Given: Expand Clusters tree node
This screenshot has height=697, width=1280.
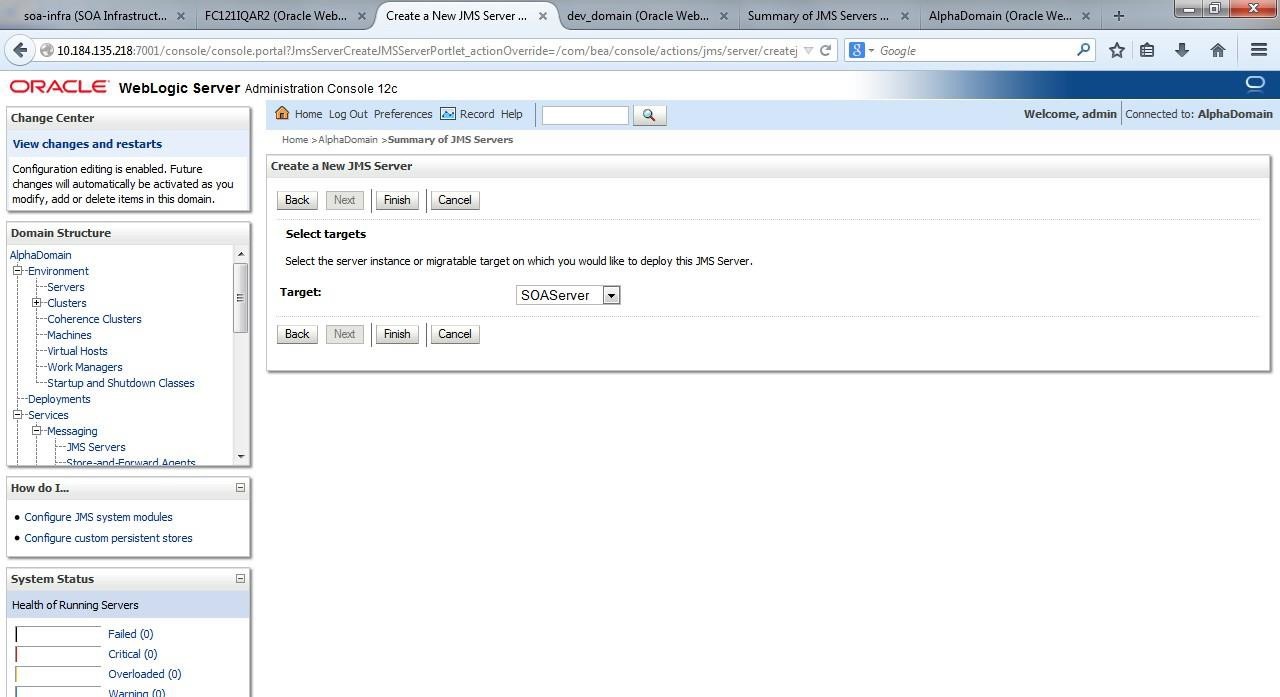Looking at the screenshot, I should click(x=36, y=303).
